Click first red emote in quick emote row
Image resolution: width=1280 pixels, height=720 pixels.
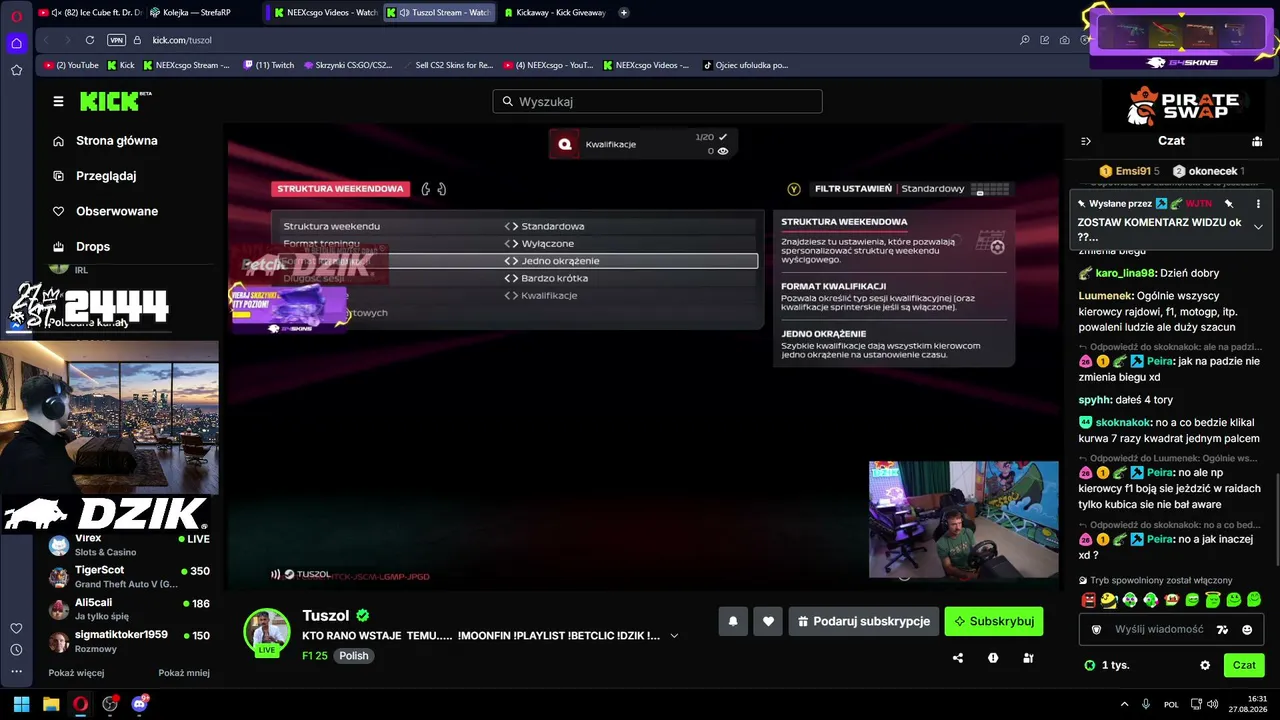pos(1088,600)
